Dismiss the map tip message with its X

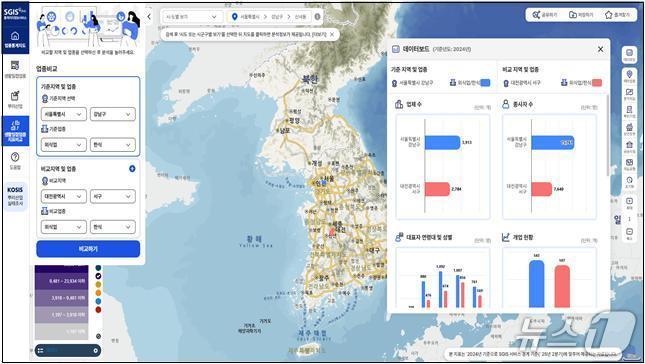332,35
